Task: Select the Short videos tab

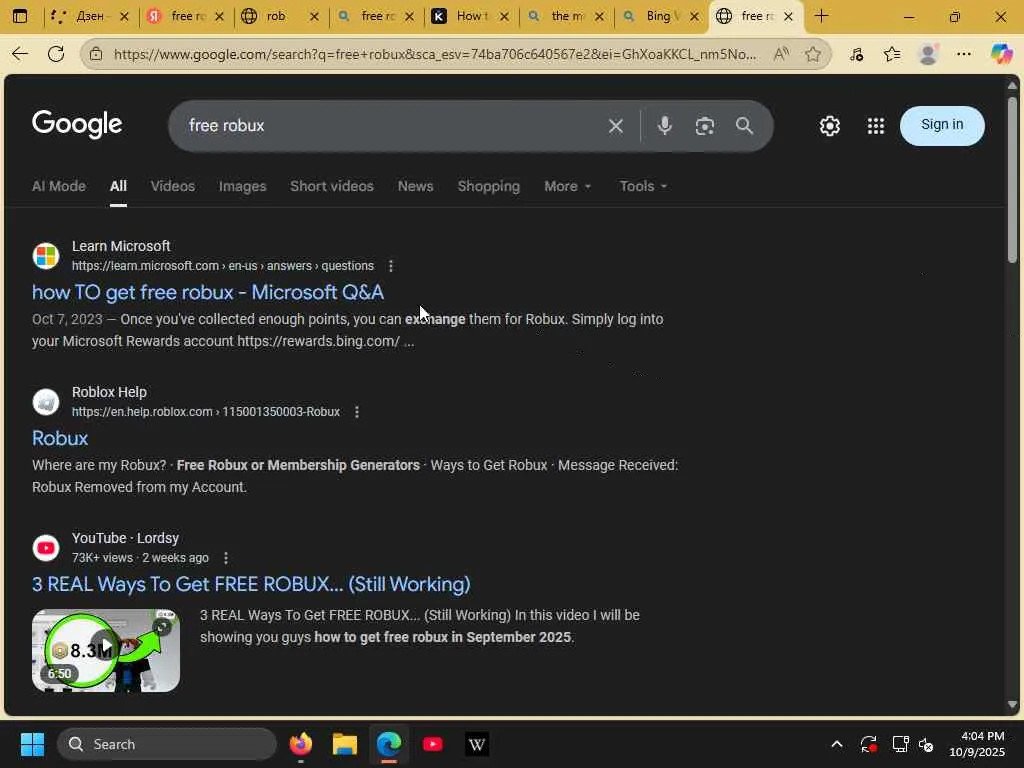Action: (332, 187)
